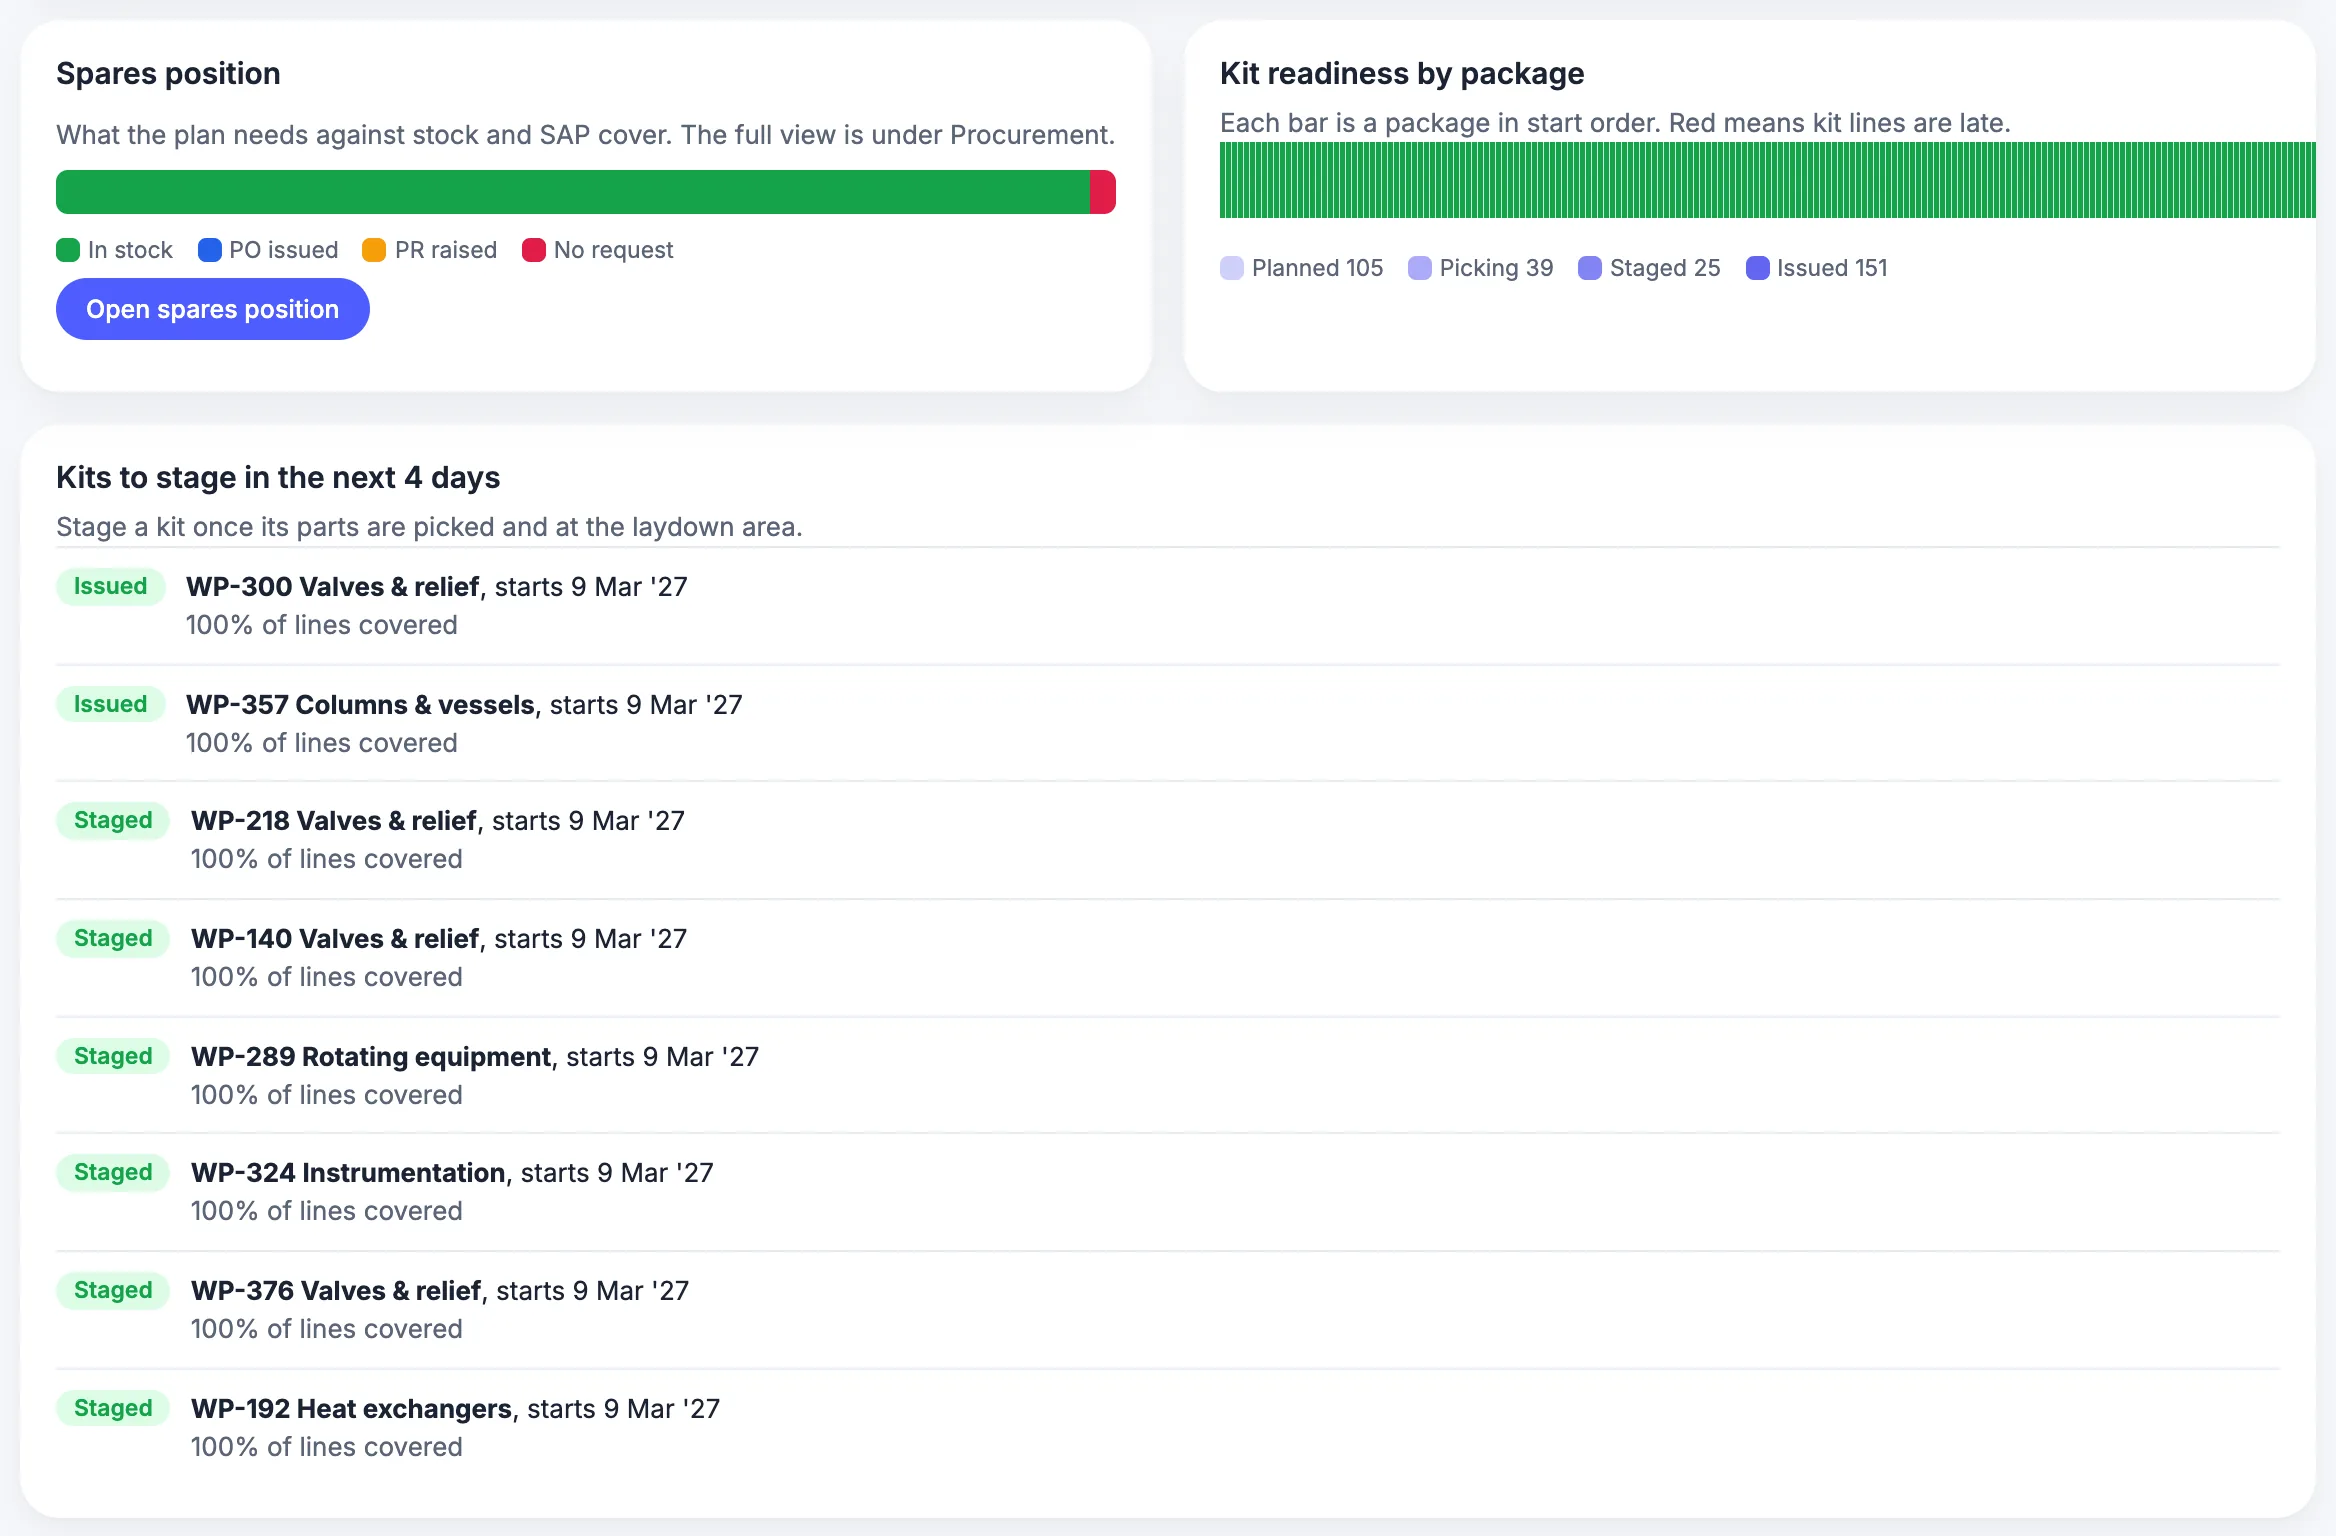
Task: Select WP-140 Valves & relief kit
Action: pyautogui.click(x=1168, y=958)
